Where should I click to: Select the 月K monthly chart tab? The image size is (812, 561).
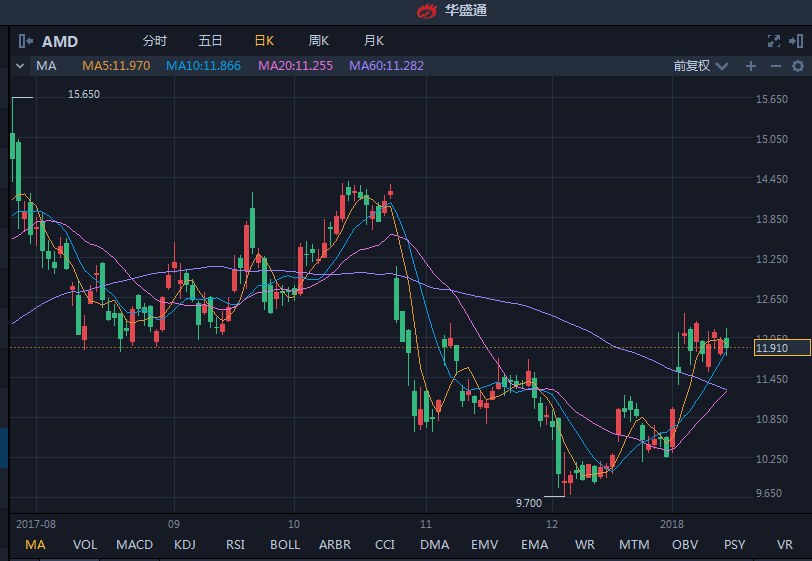click(374, 41)
